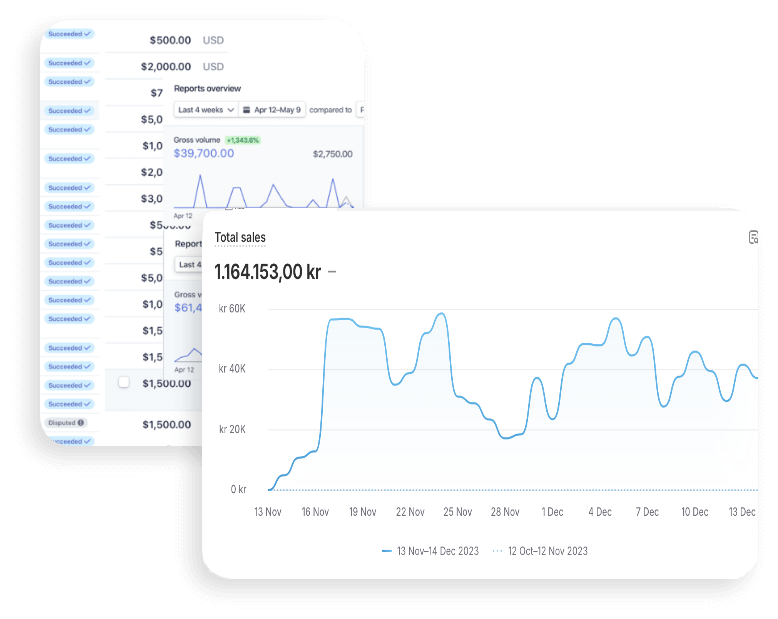Click the calendar icon next to Apr 12–May 9
This screenshot has height=619, width=778.
pyautogui.click(x=246, y=110)
